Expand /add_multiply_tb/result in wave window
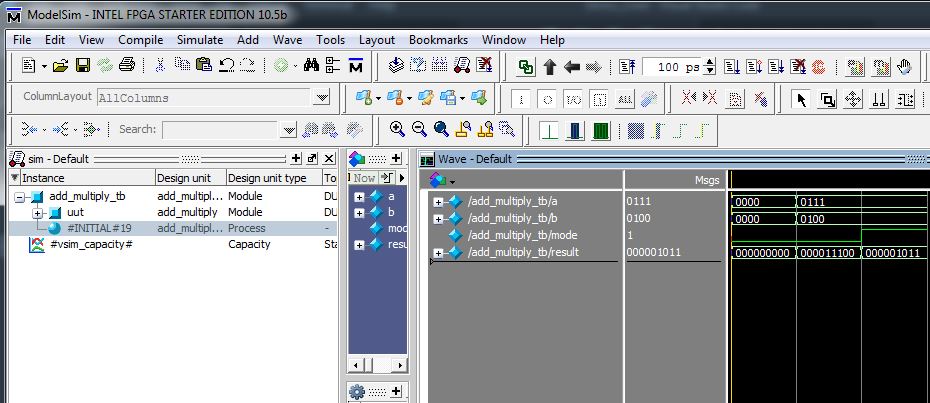The image size is (930, 403). tap(438, 253)
